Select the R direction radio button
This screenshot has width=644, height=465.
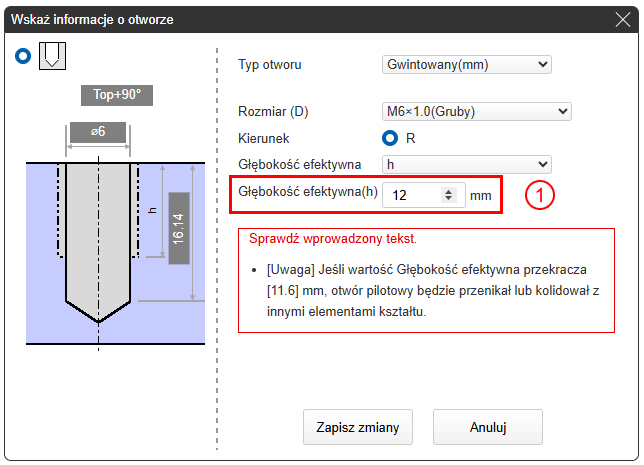point(391,138)
